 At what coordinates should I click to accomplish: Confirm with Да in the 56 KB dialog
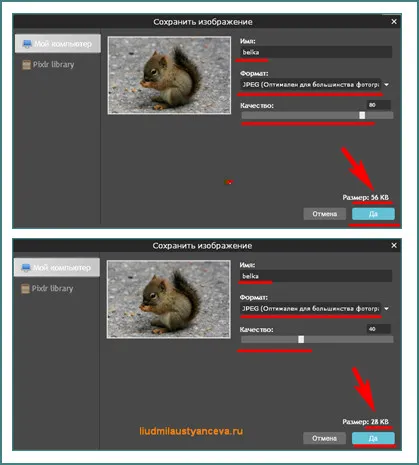[x=373, y=214]
